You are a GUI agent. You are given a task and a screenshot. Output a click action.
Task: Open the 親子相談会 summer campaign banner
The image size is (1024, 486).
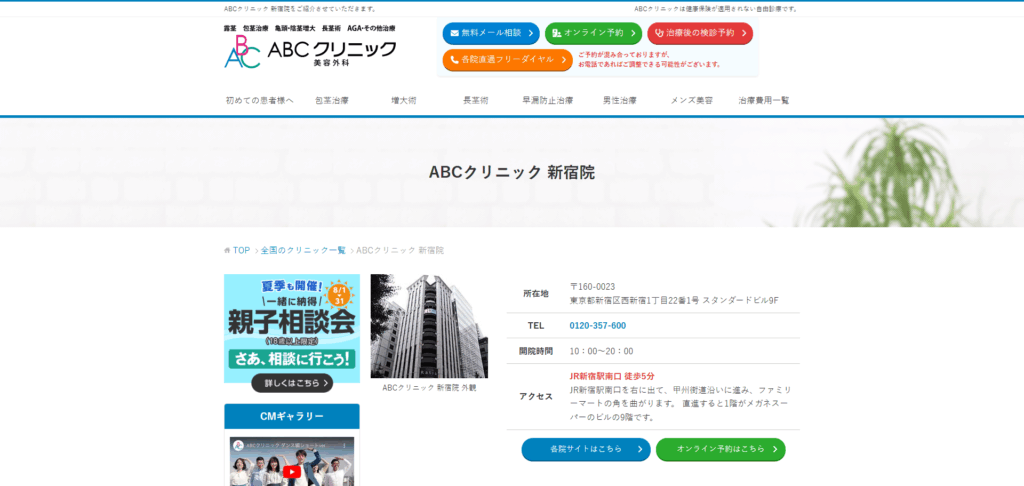pos(291,333)
